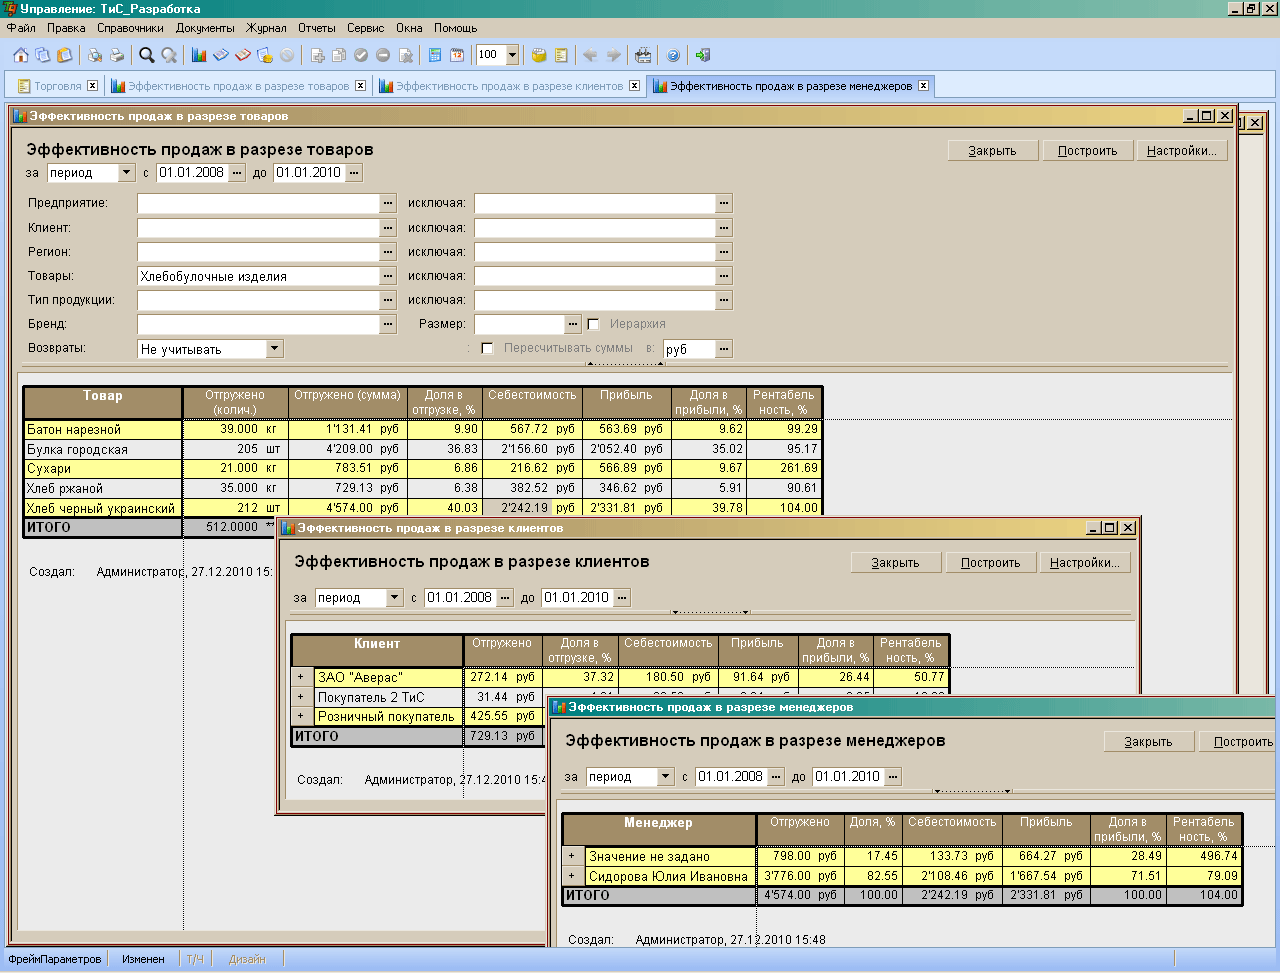The height and width of the screenshot is (973, 1280).
Task: Click Построить in the товаров report
Action: 1087,151
